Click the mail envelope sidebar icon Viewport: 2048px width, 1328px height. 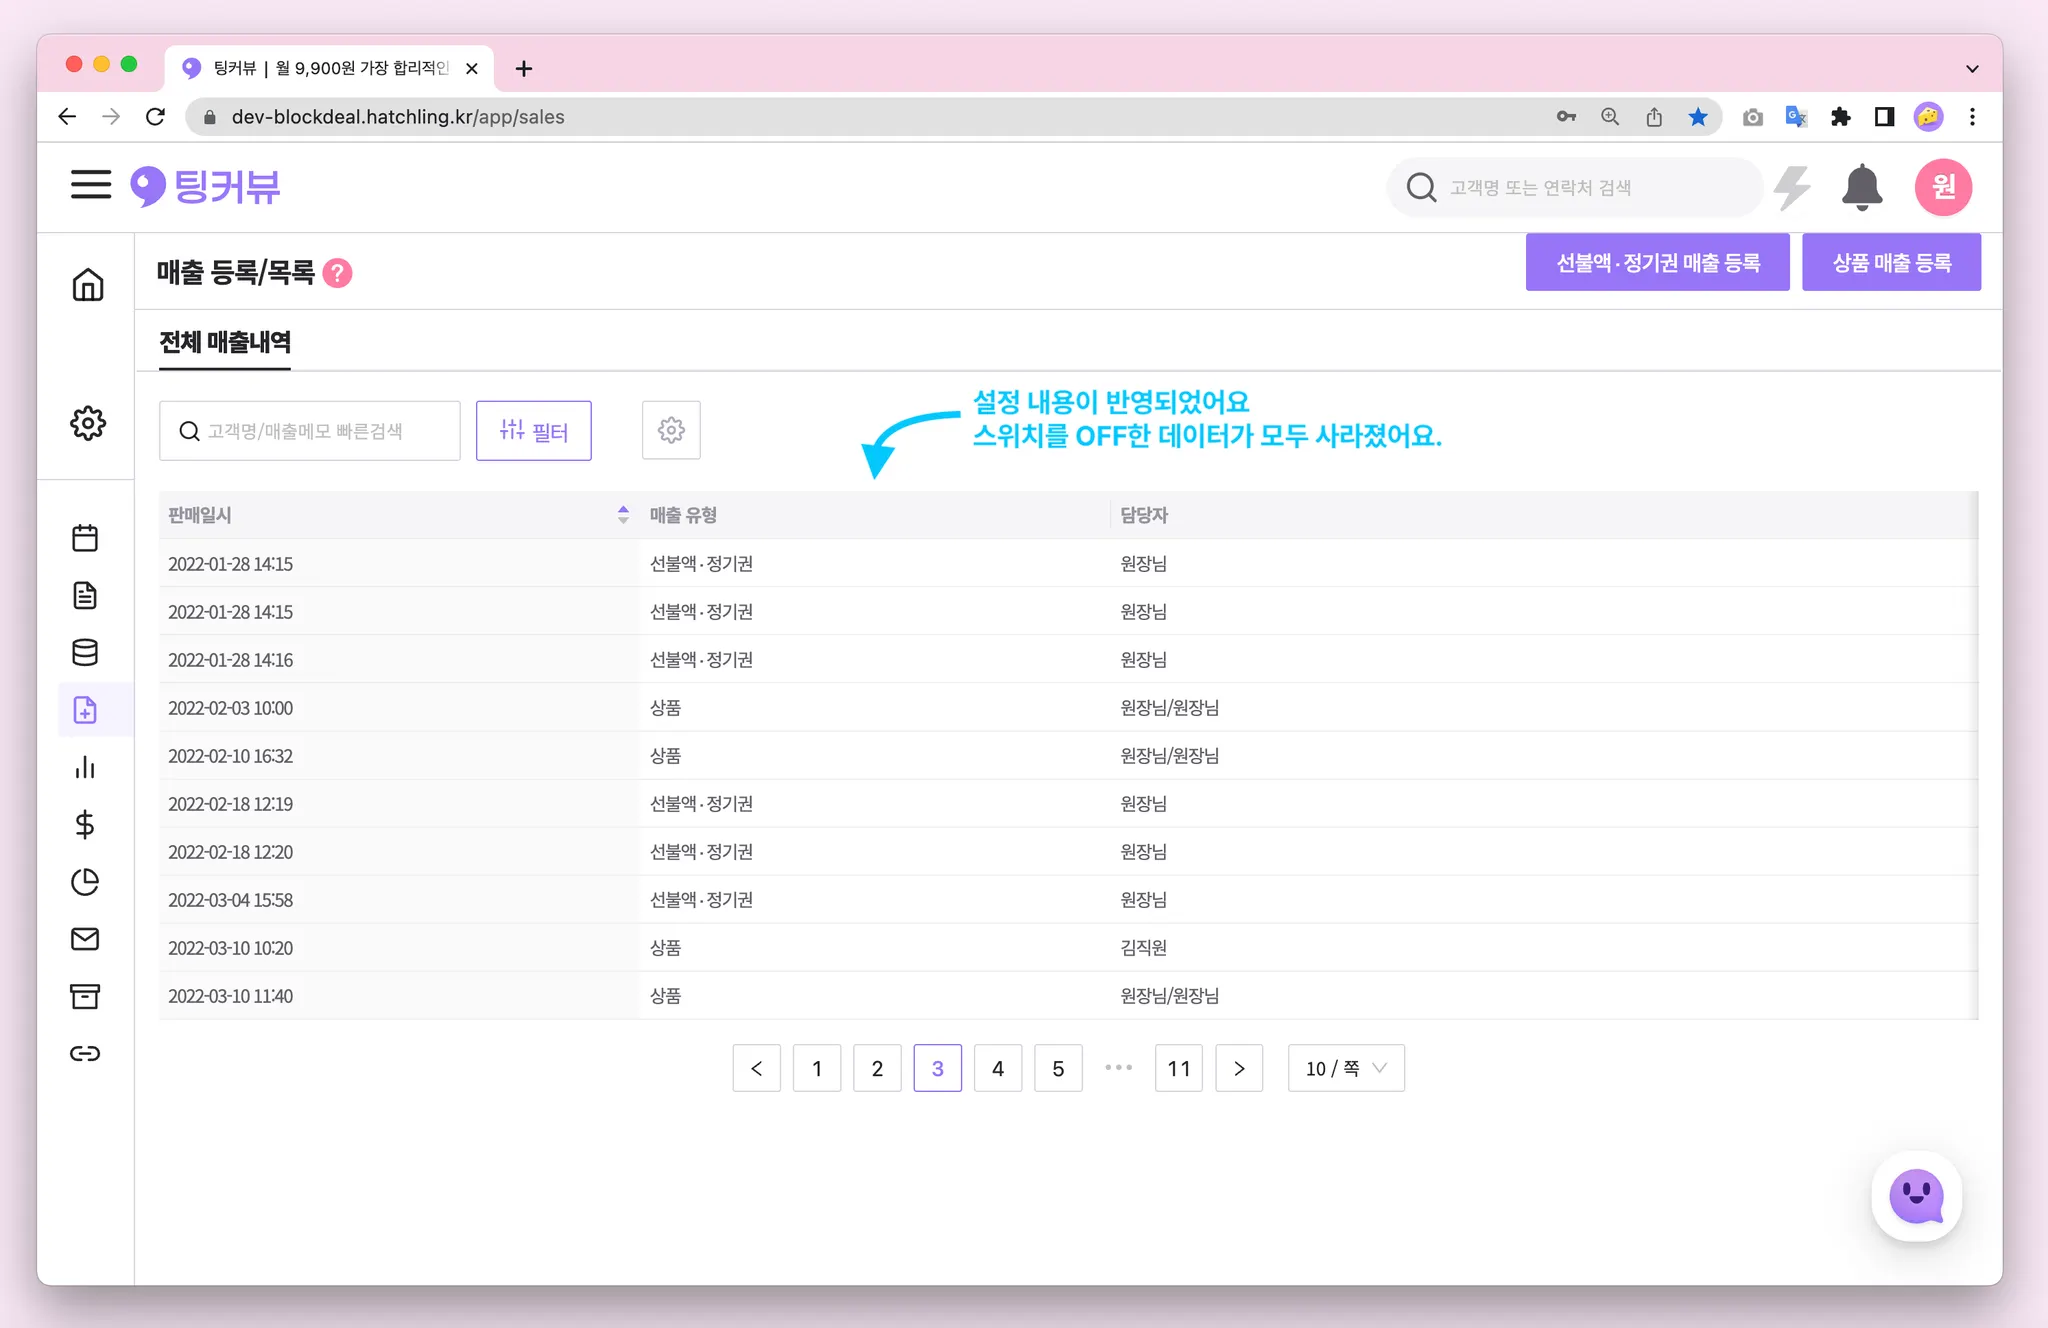86,939
